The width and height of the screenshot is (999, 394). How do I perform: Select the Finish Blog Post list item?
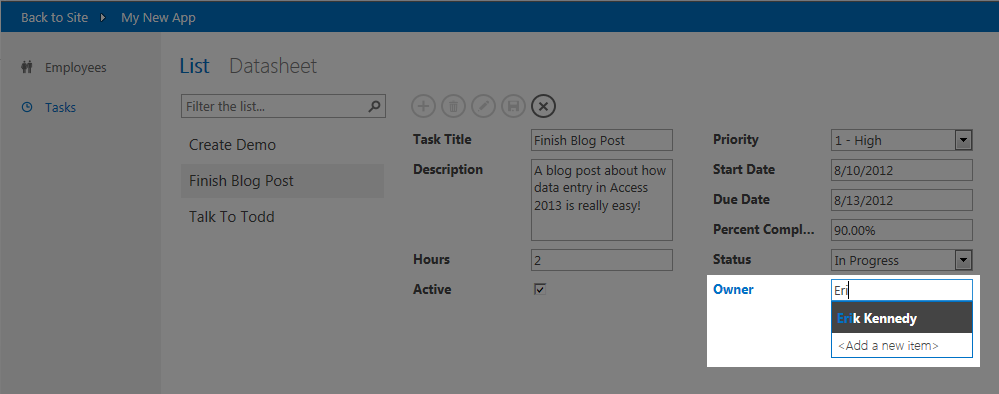coord(282,181)
